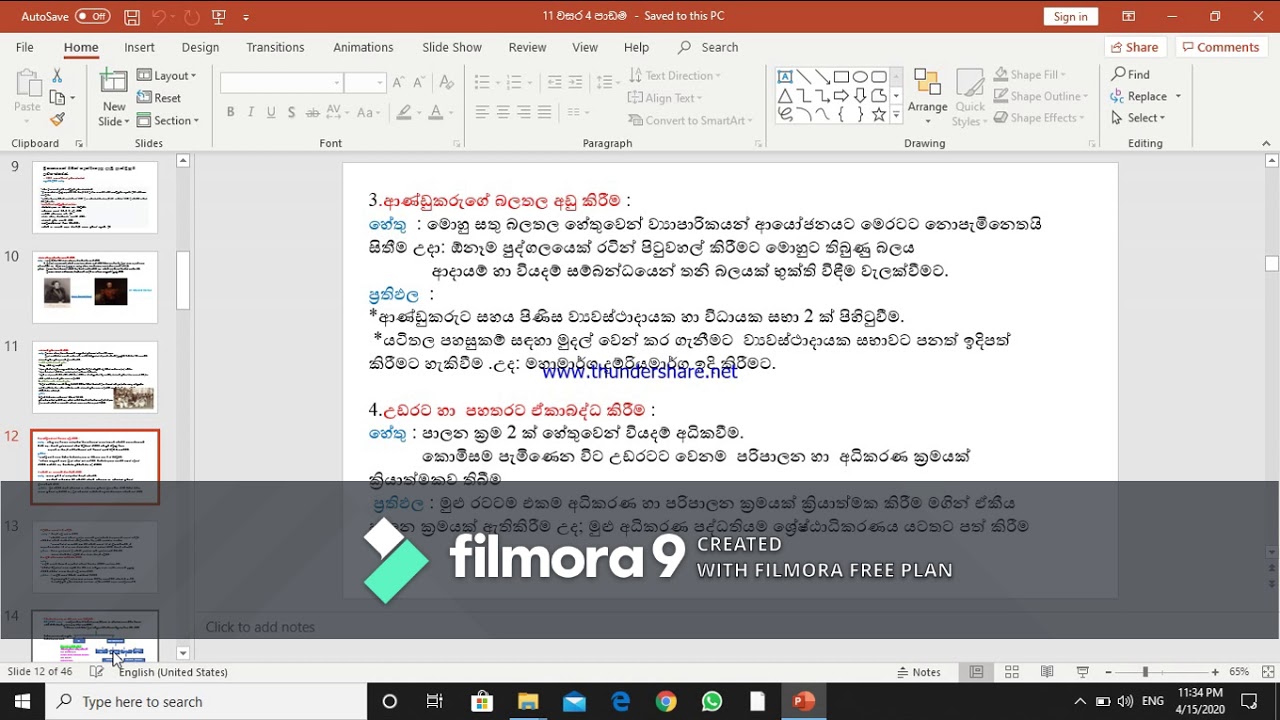This screenshot has width=1280, height=720.
Task: Click the Clear All Formatting icon
Action: click(x=445, y=82)
